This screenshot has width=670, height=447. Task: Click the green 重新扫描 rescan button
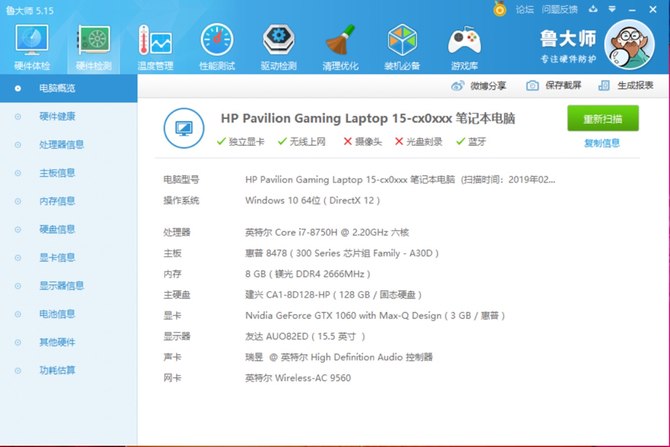click(x=603, y=118)
